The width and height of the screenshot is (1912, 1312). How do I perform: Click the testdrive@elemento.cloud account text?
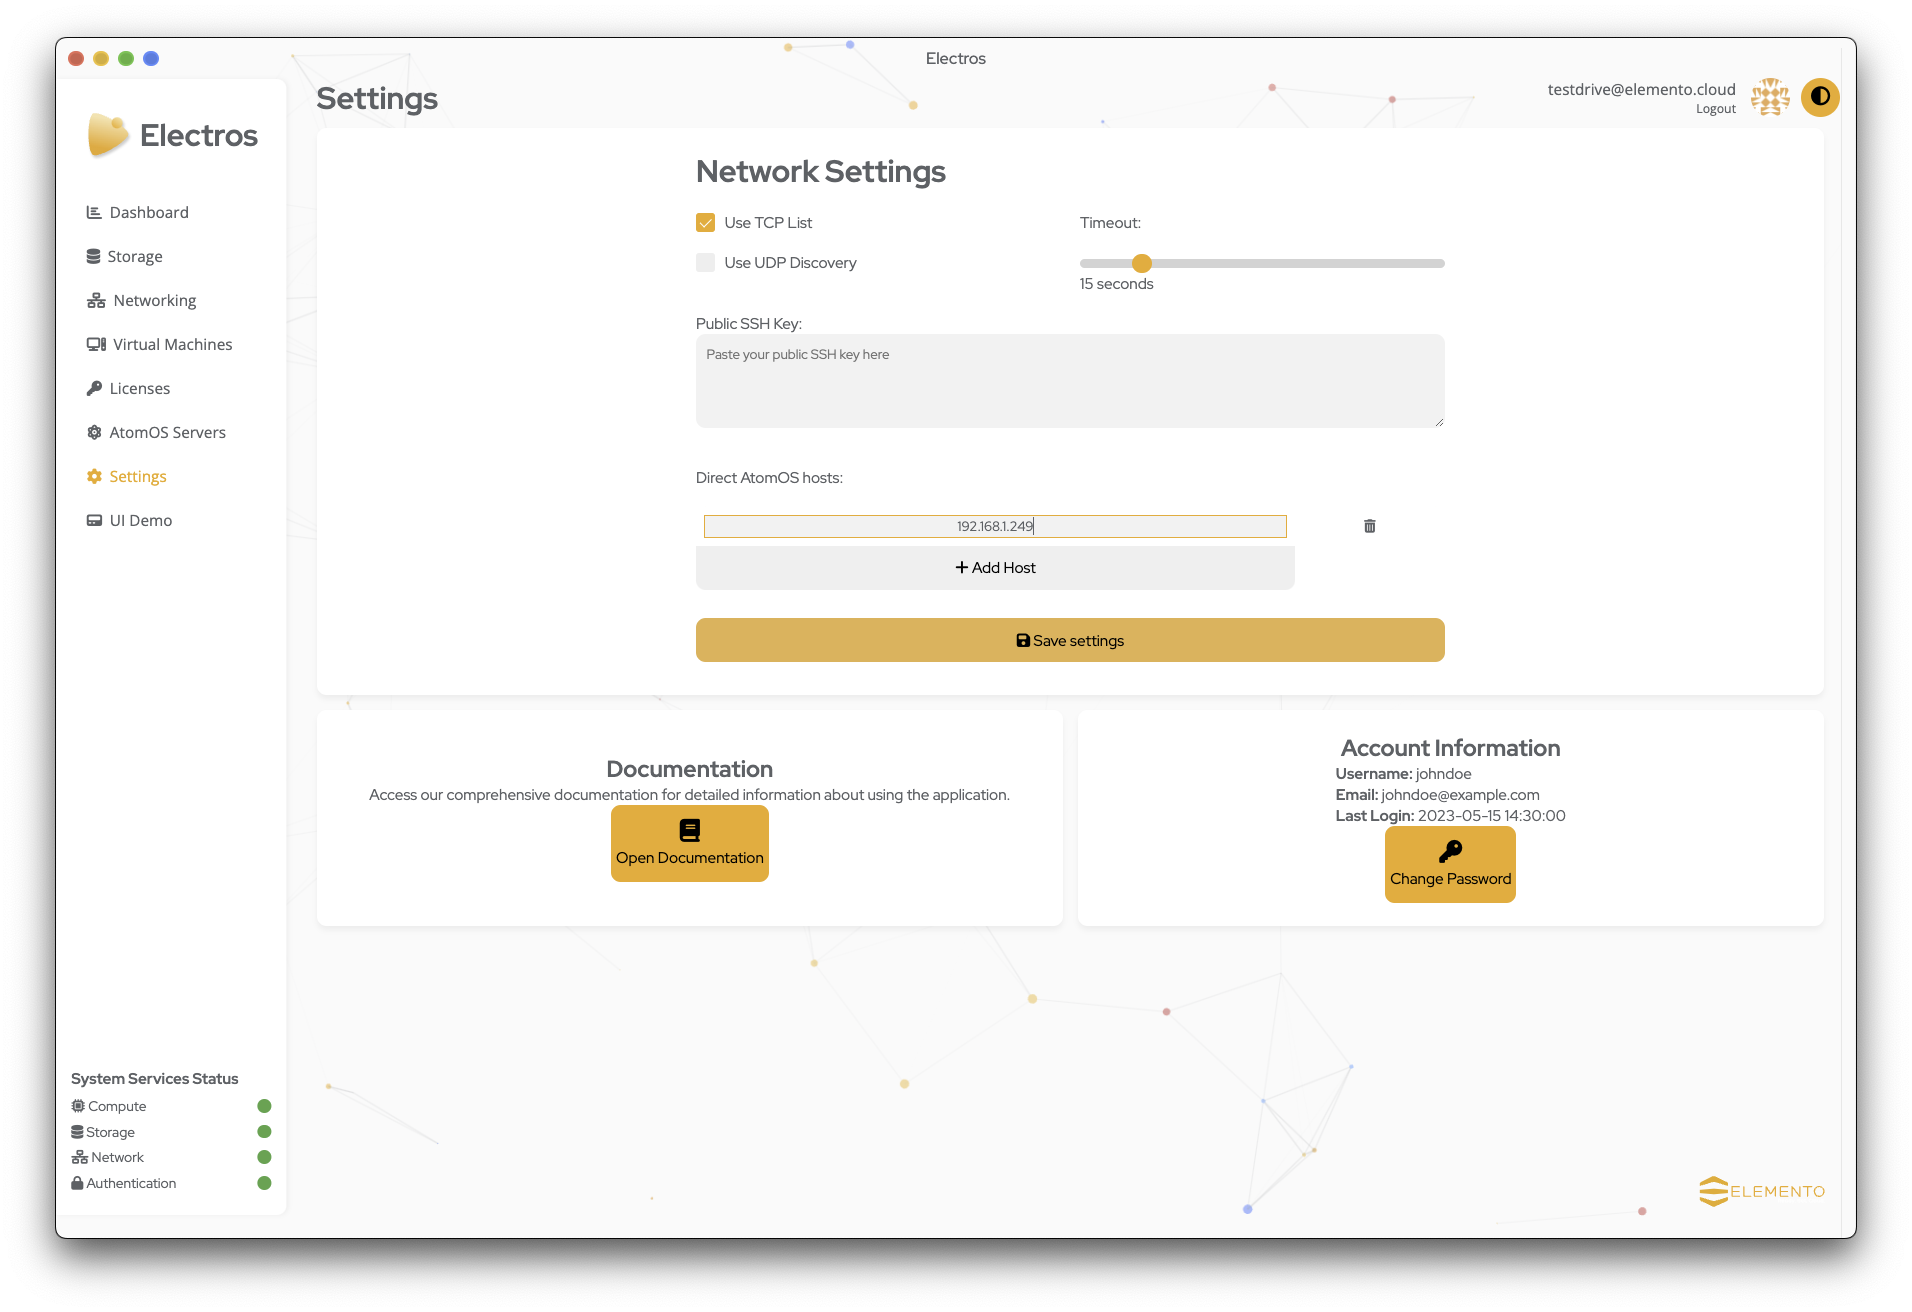[1641, 89]
